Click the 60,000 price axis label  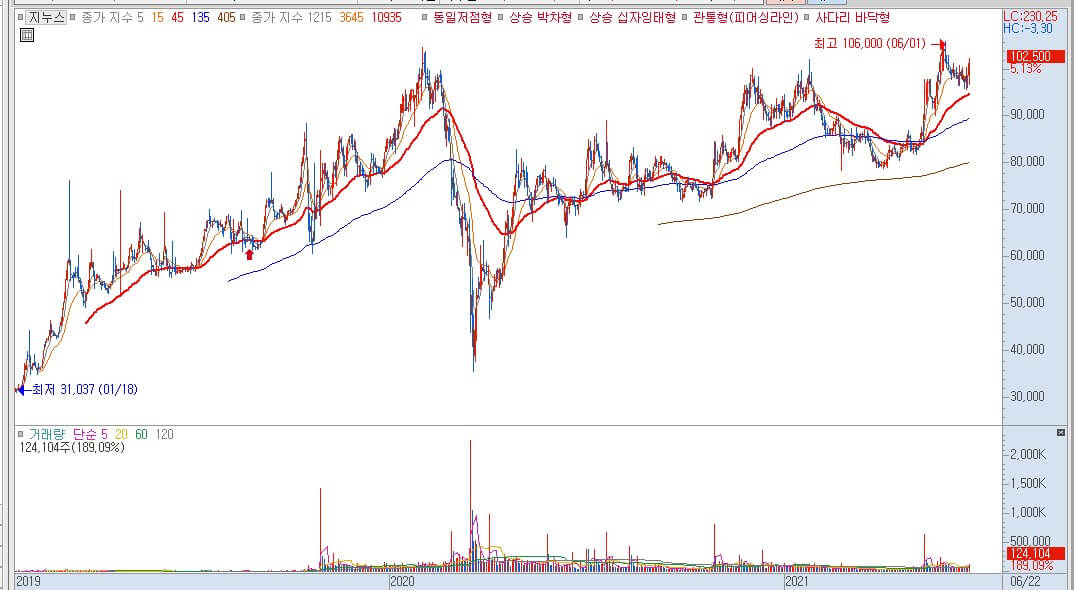pos(1027,256)
